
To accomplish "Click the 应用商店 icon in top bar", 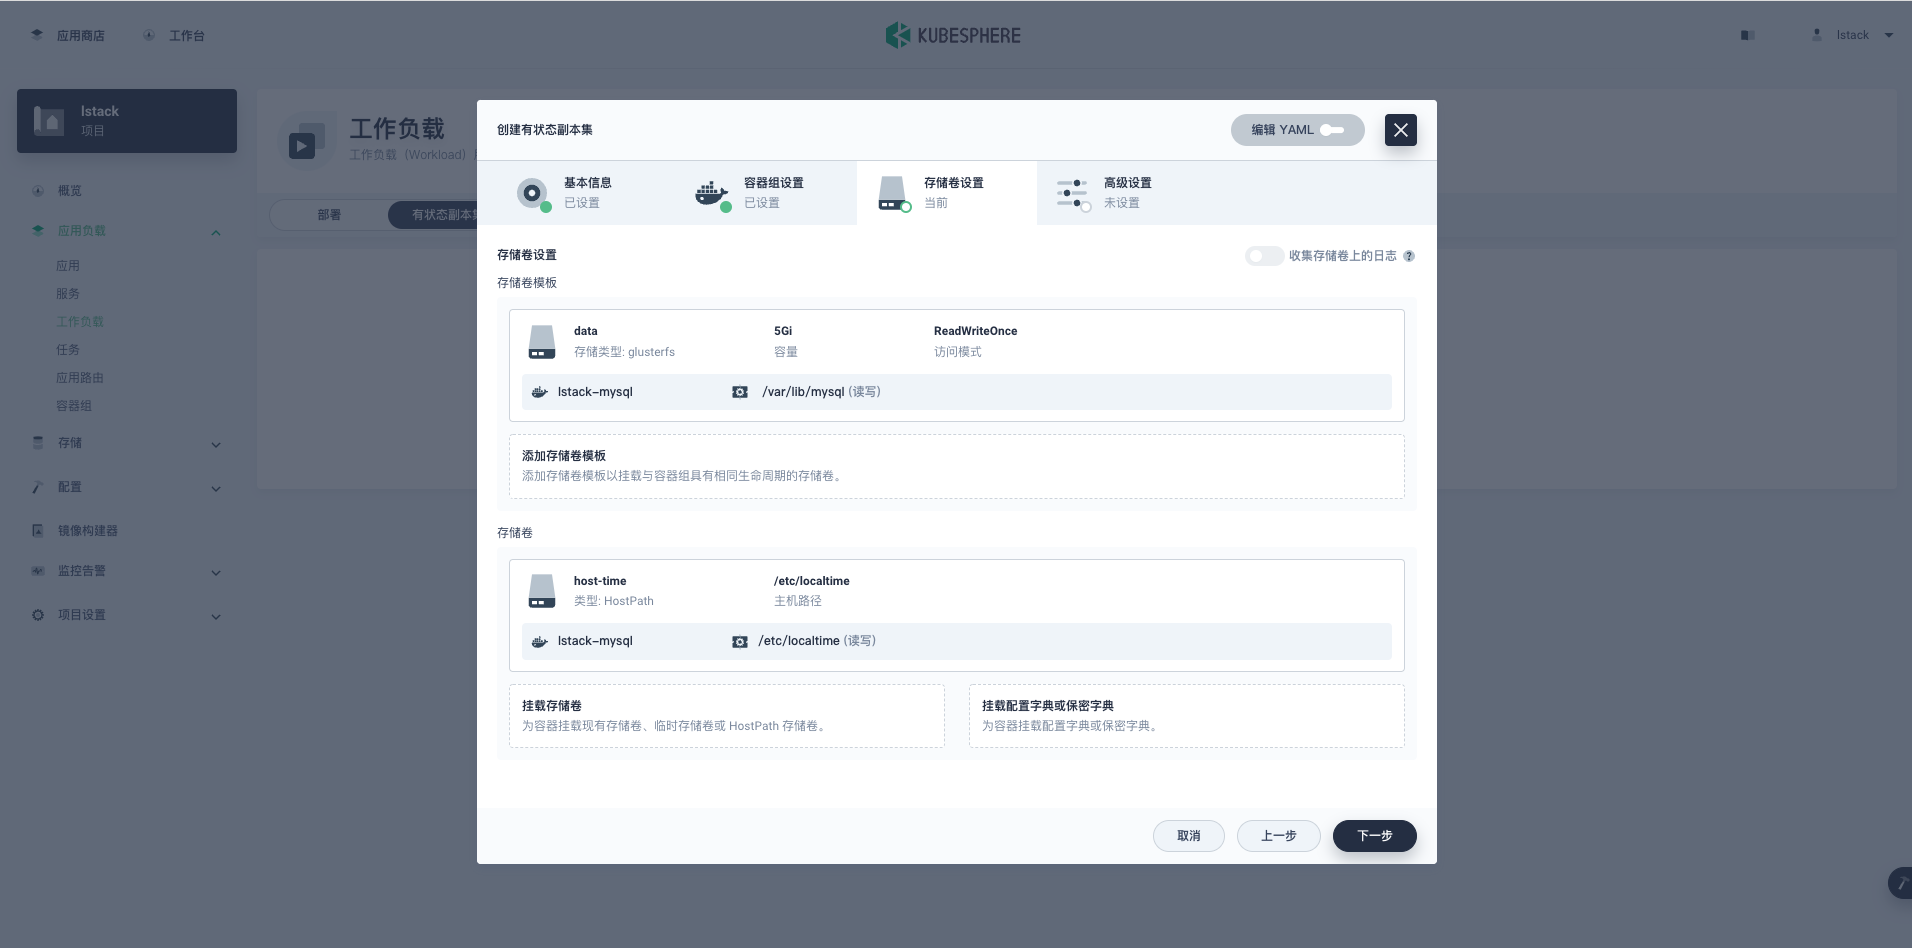I will 37,34.
